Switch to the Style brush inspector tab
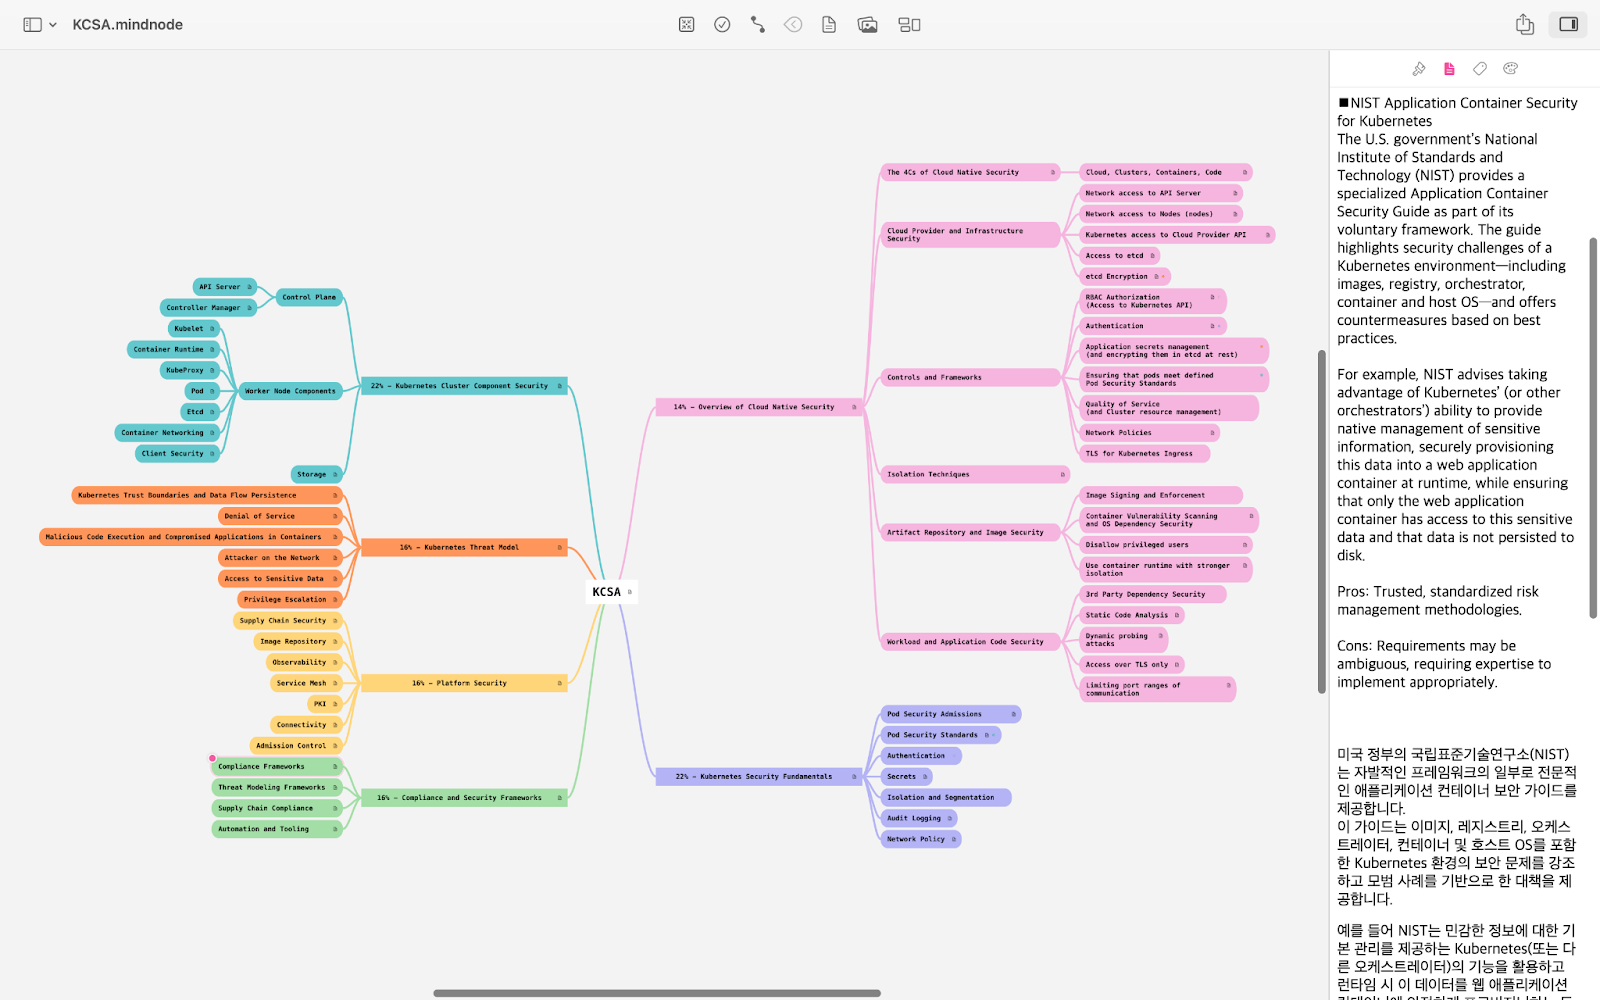 click(1418, 69)
